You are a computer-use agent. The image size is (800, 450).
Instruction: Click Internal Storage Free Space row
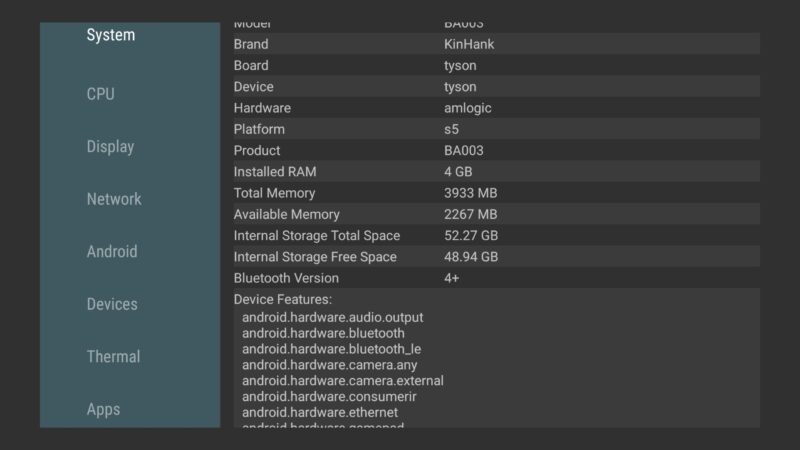495,257
